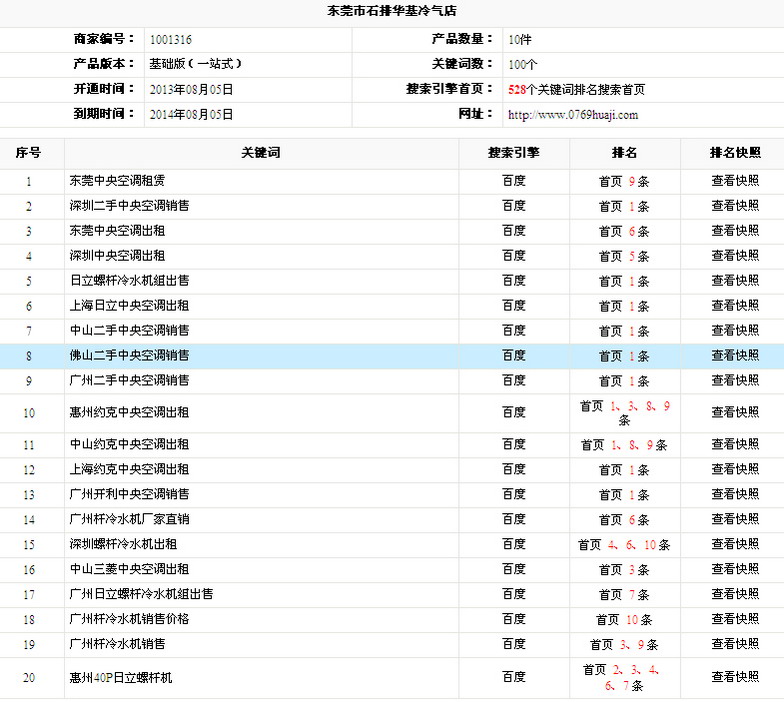This screenshot has height=702, width=784.
Task: Click keyword 惠州约克中央空调出租
Action: [129, 412]
